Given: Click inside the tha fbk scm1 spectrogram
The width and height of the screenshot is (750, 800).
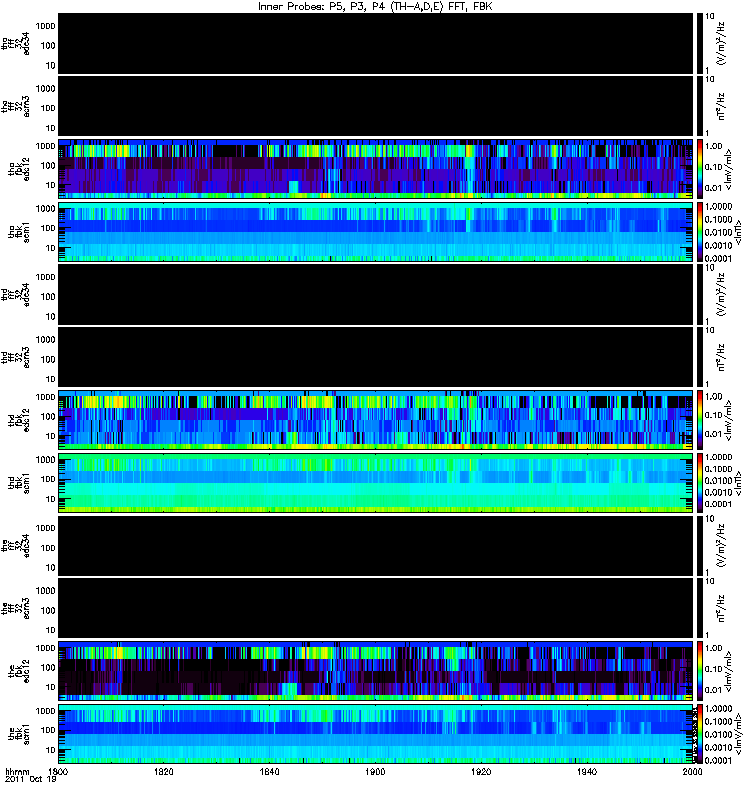Looking at the screenshot, I should tap(376, 232).
